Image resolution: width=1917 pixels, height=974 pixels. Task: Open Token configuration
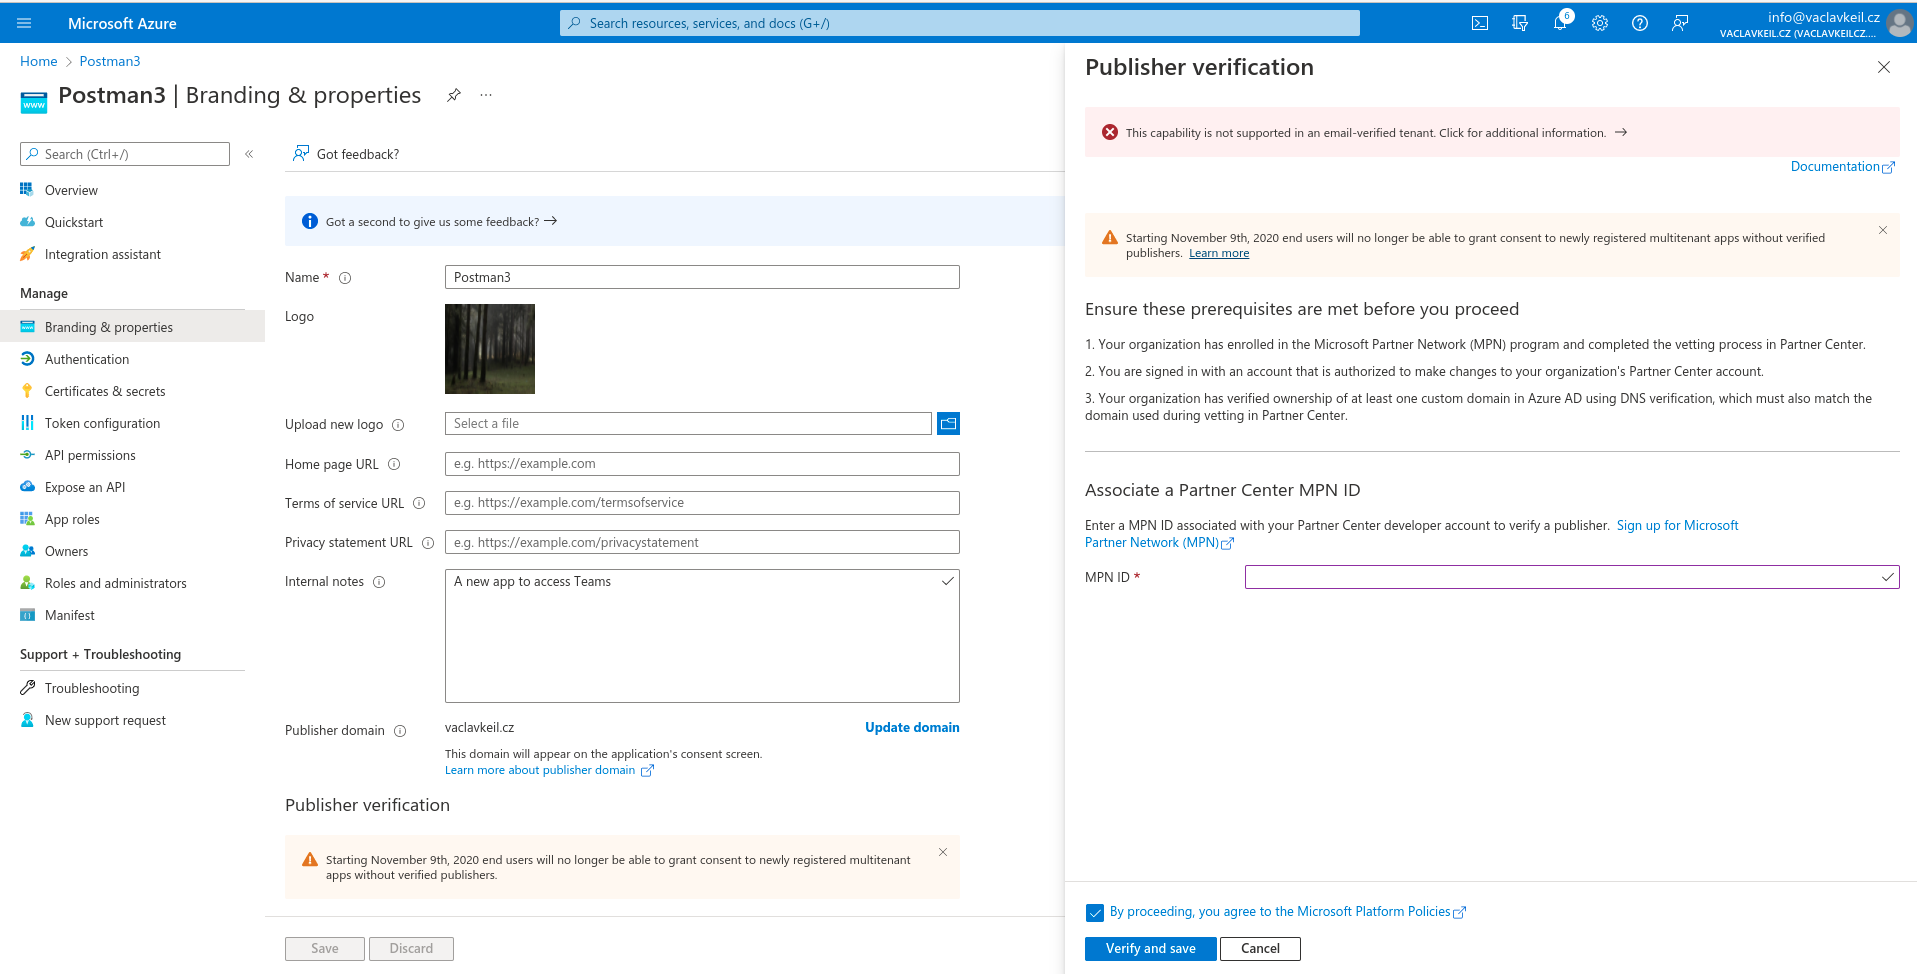click(102, 423)
